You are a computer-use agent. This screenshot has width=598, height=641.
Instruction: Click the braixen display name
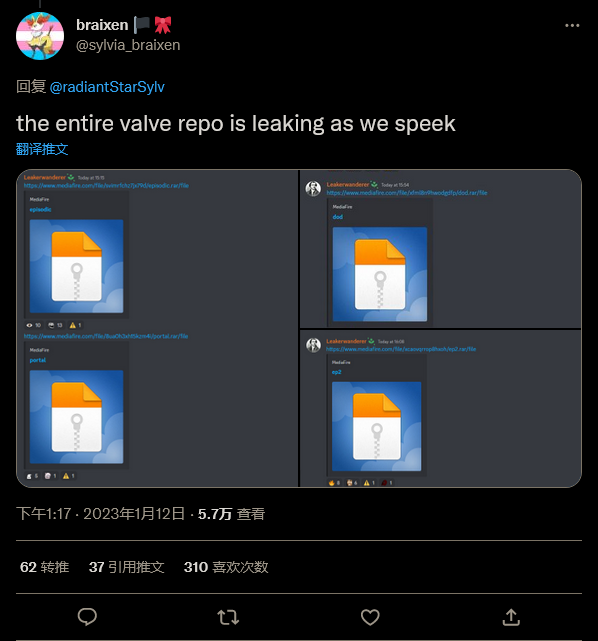(102, 25)
